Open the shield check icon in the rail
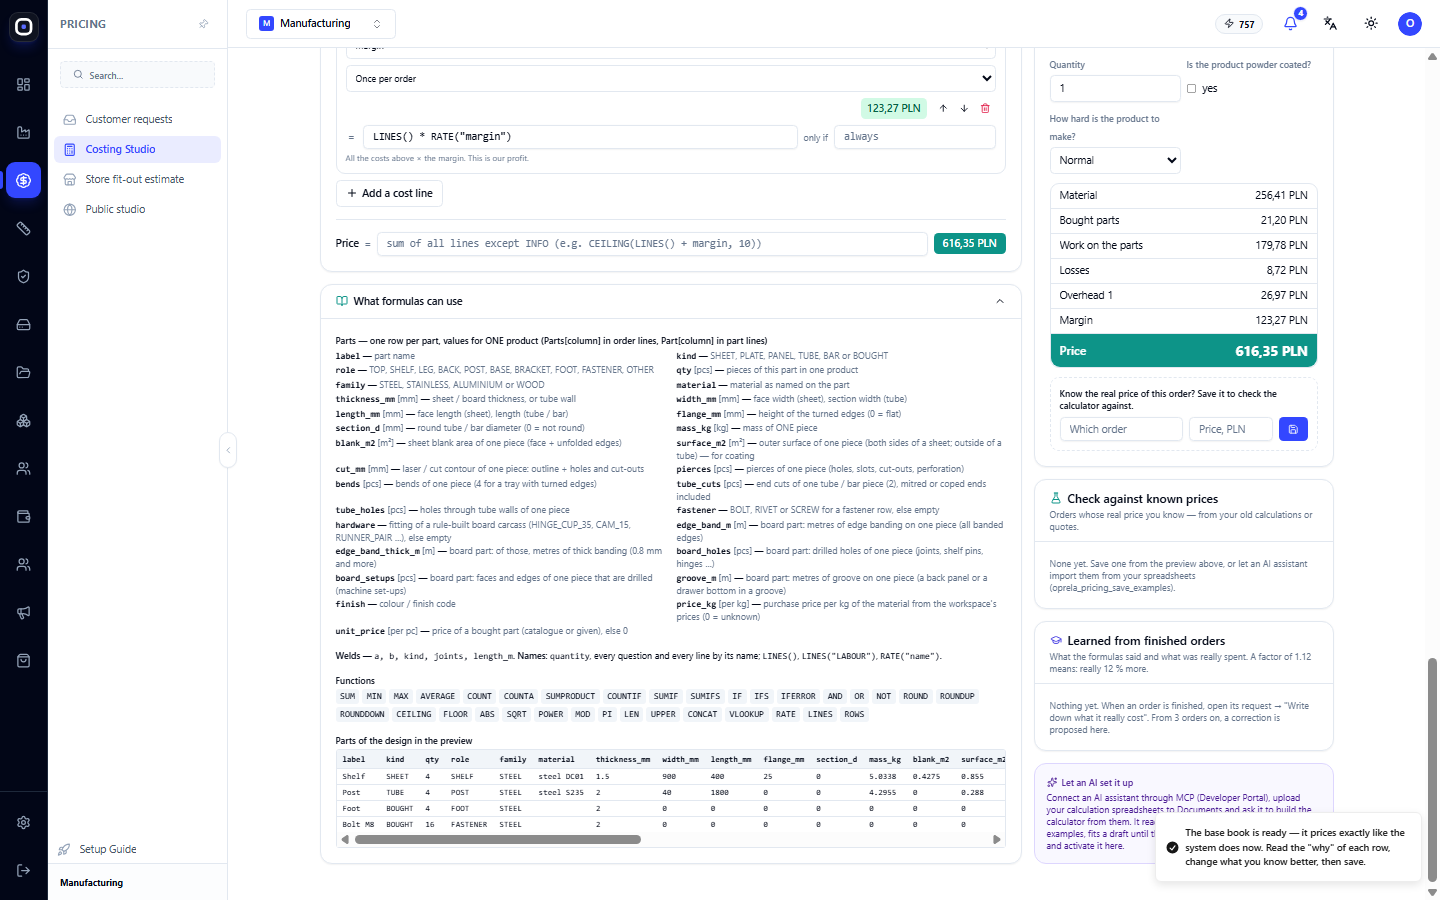 point(24,277)
